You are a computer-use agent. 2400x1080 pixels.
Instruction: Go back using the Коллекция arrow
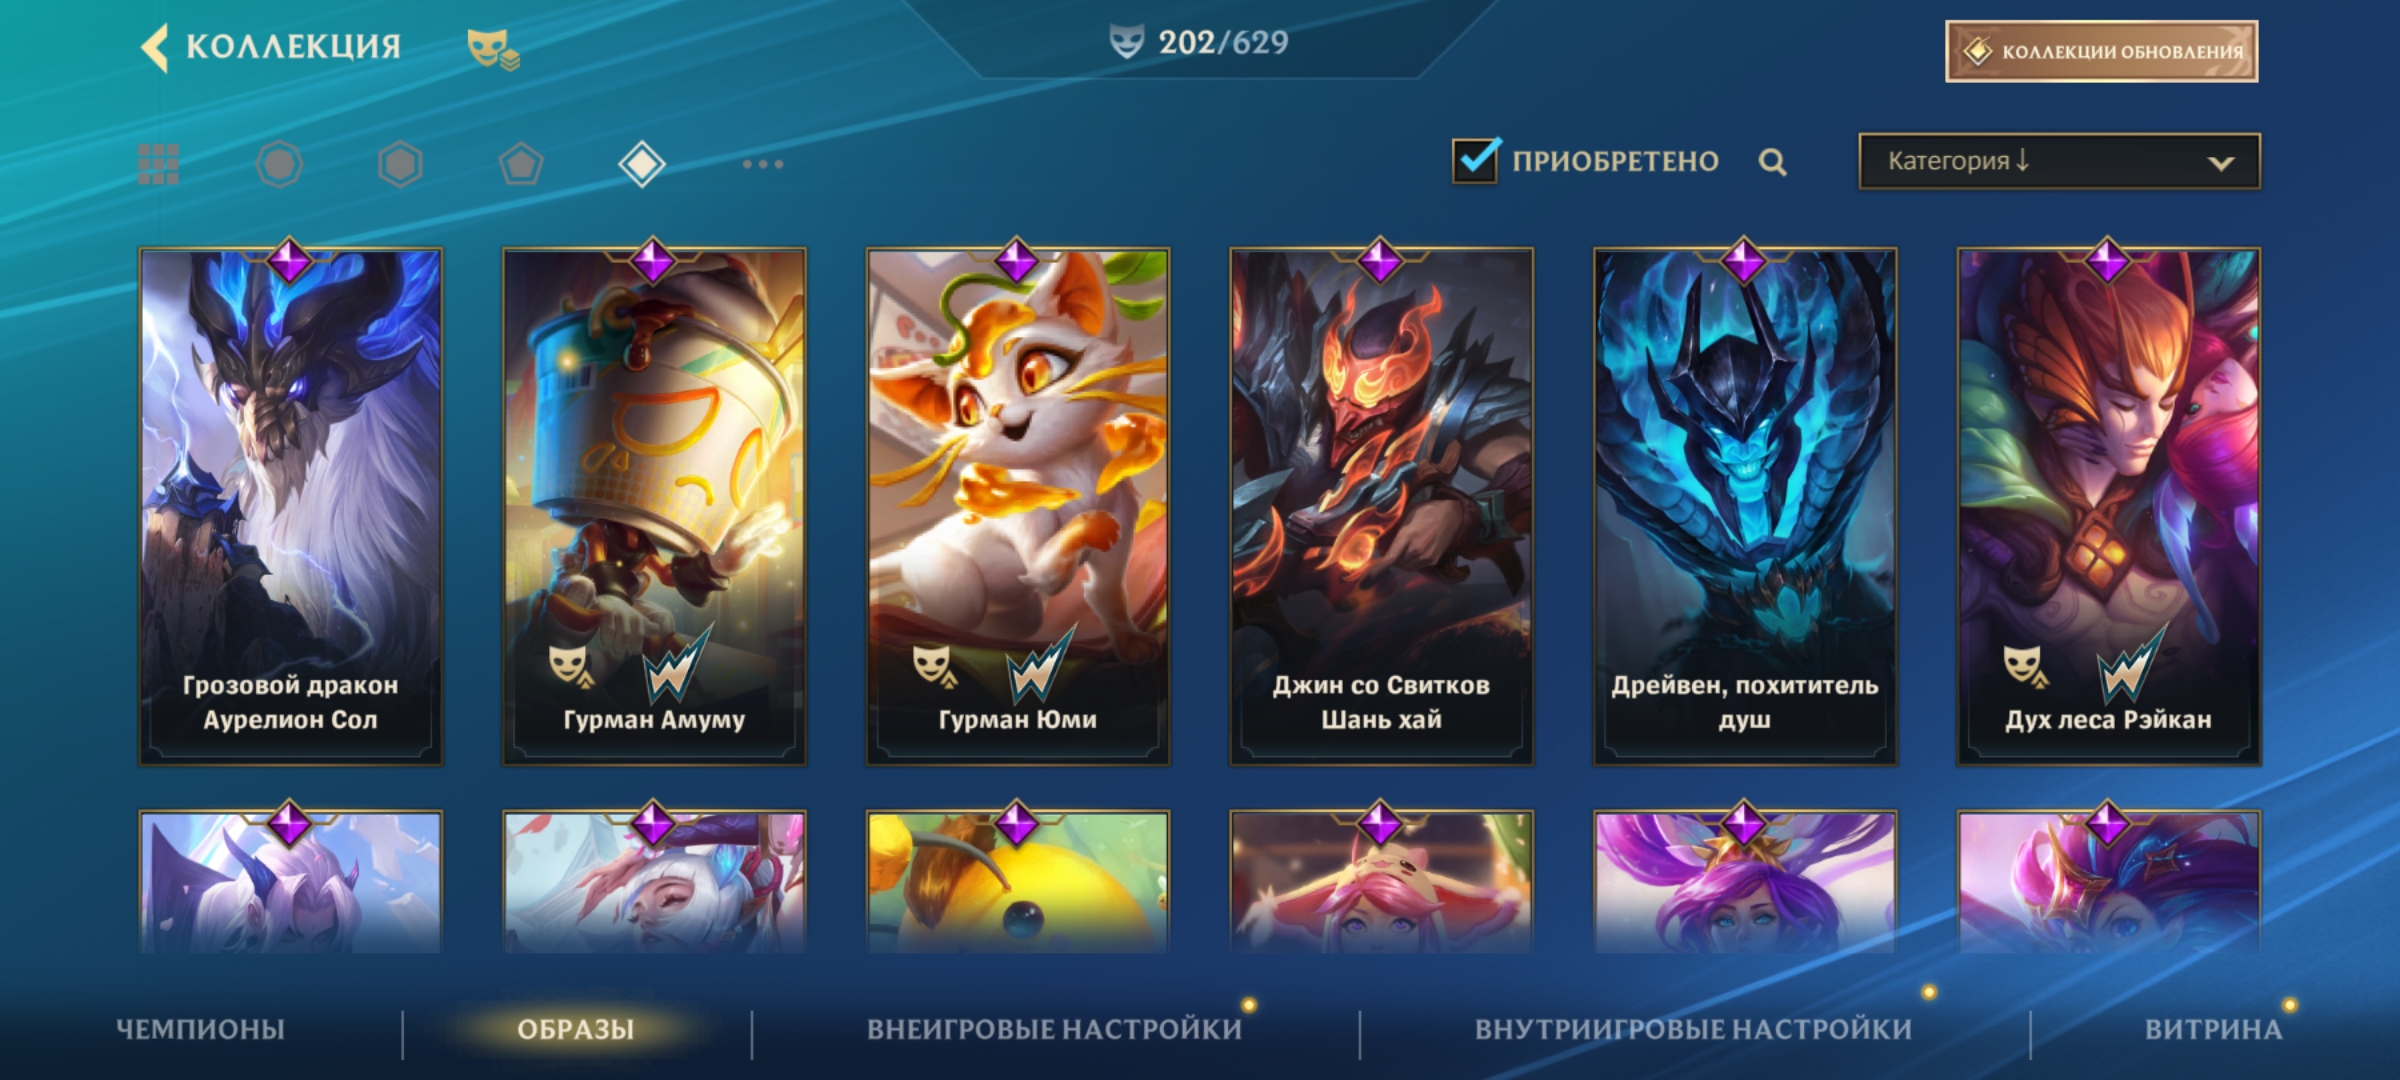click(155, 47)
